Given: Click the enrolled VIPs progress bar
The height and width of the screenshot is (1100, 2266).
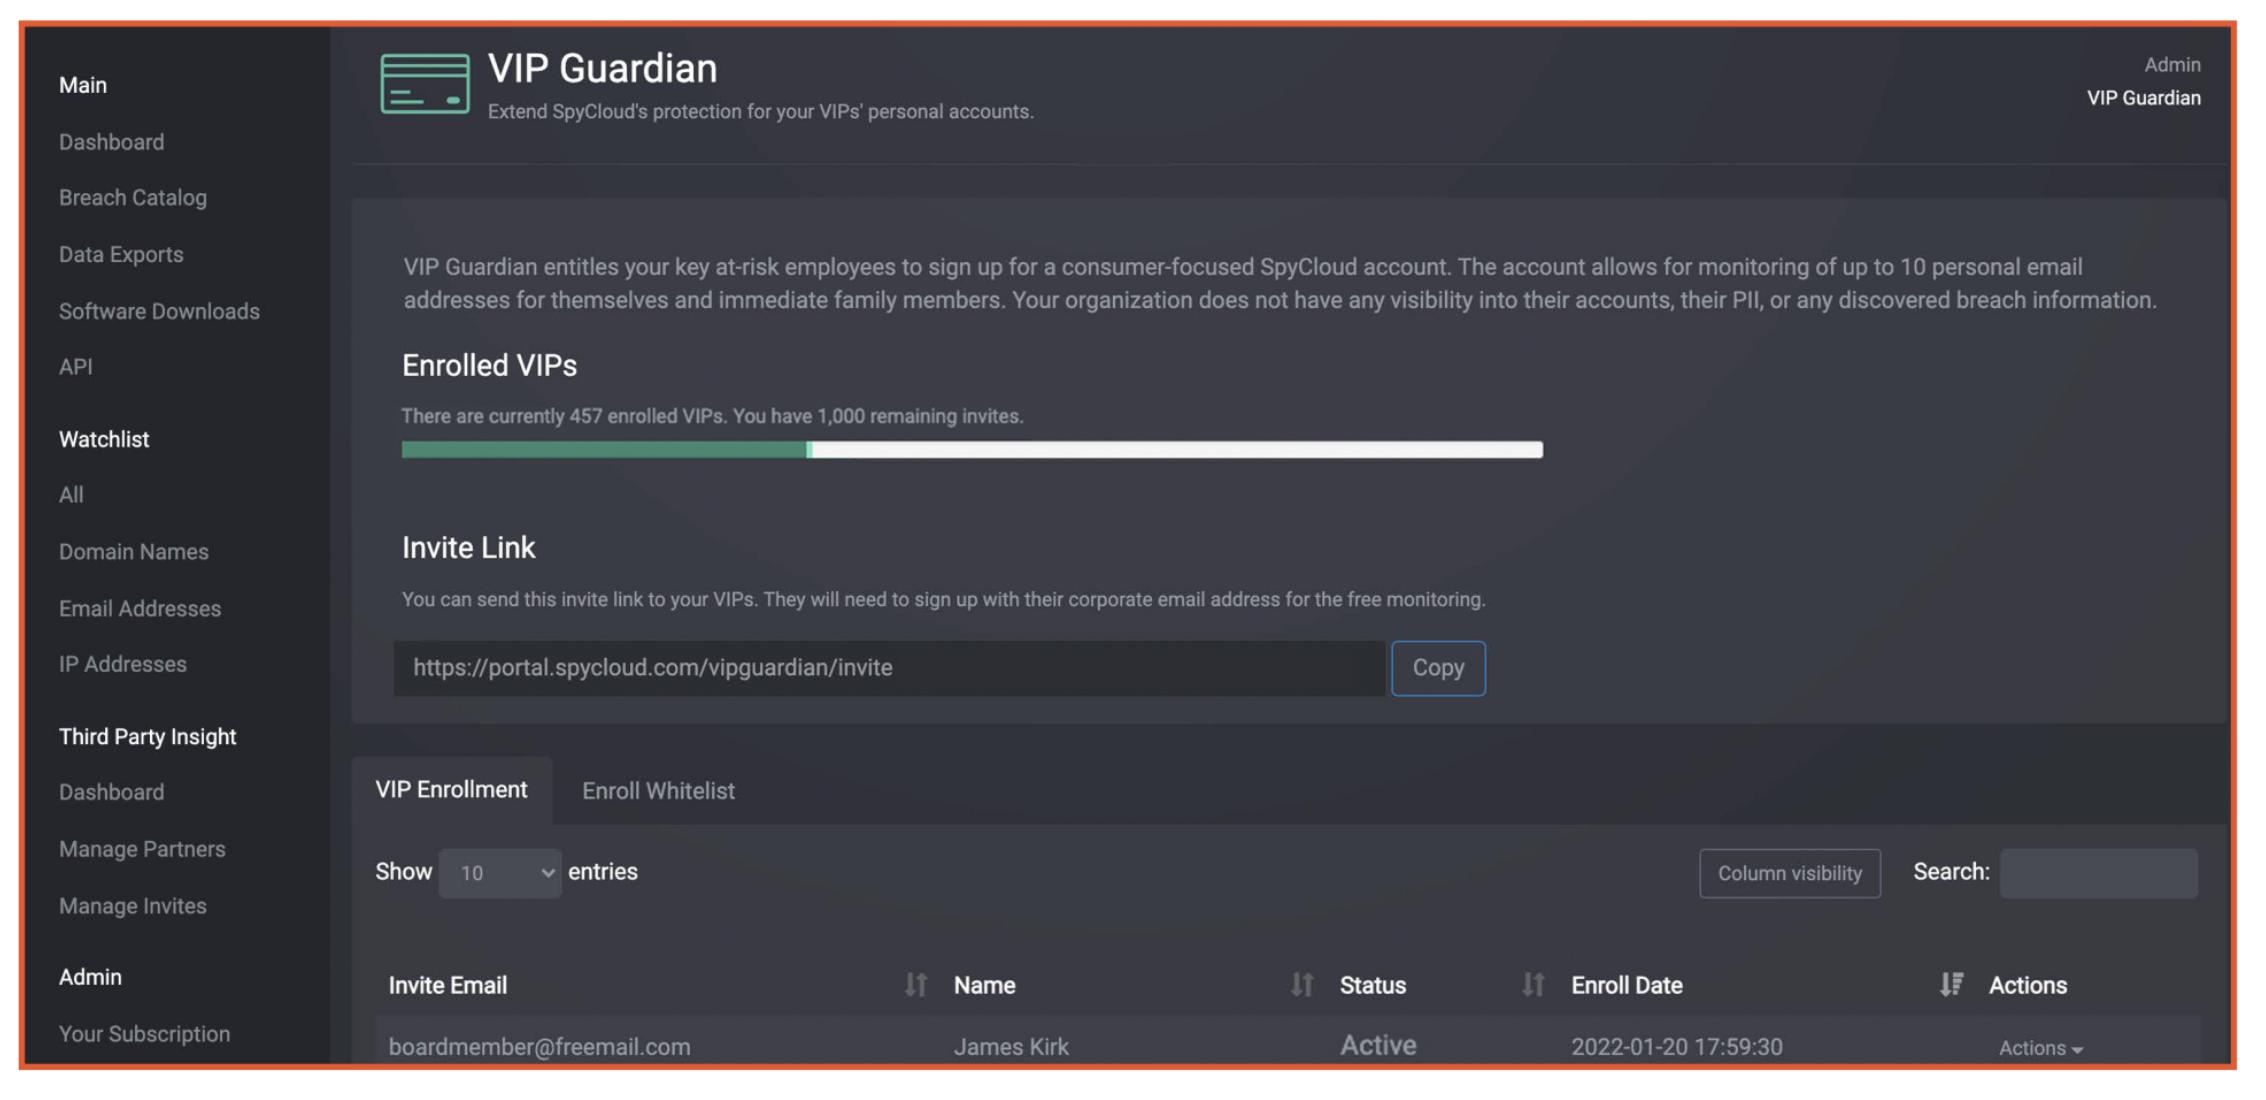Looking at the screenshot, I should click(x=971, y=450).
